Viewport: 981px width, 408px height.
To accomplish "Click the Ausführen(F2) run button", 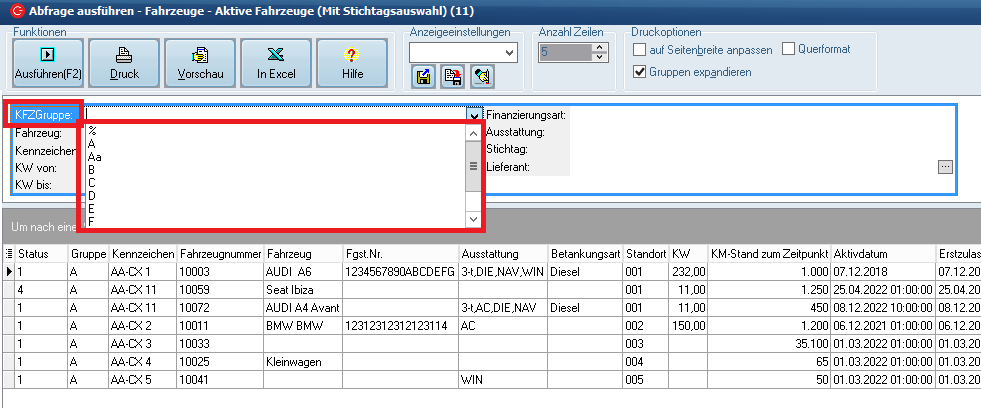I will [x=47, y=64].
